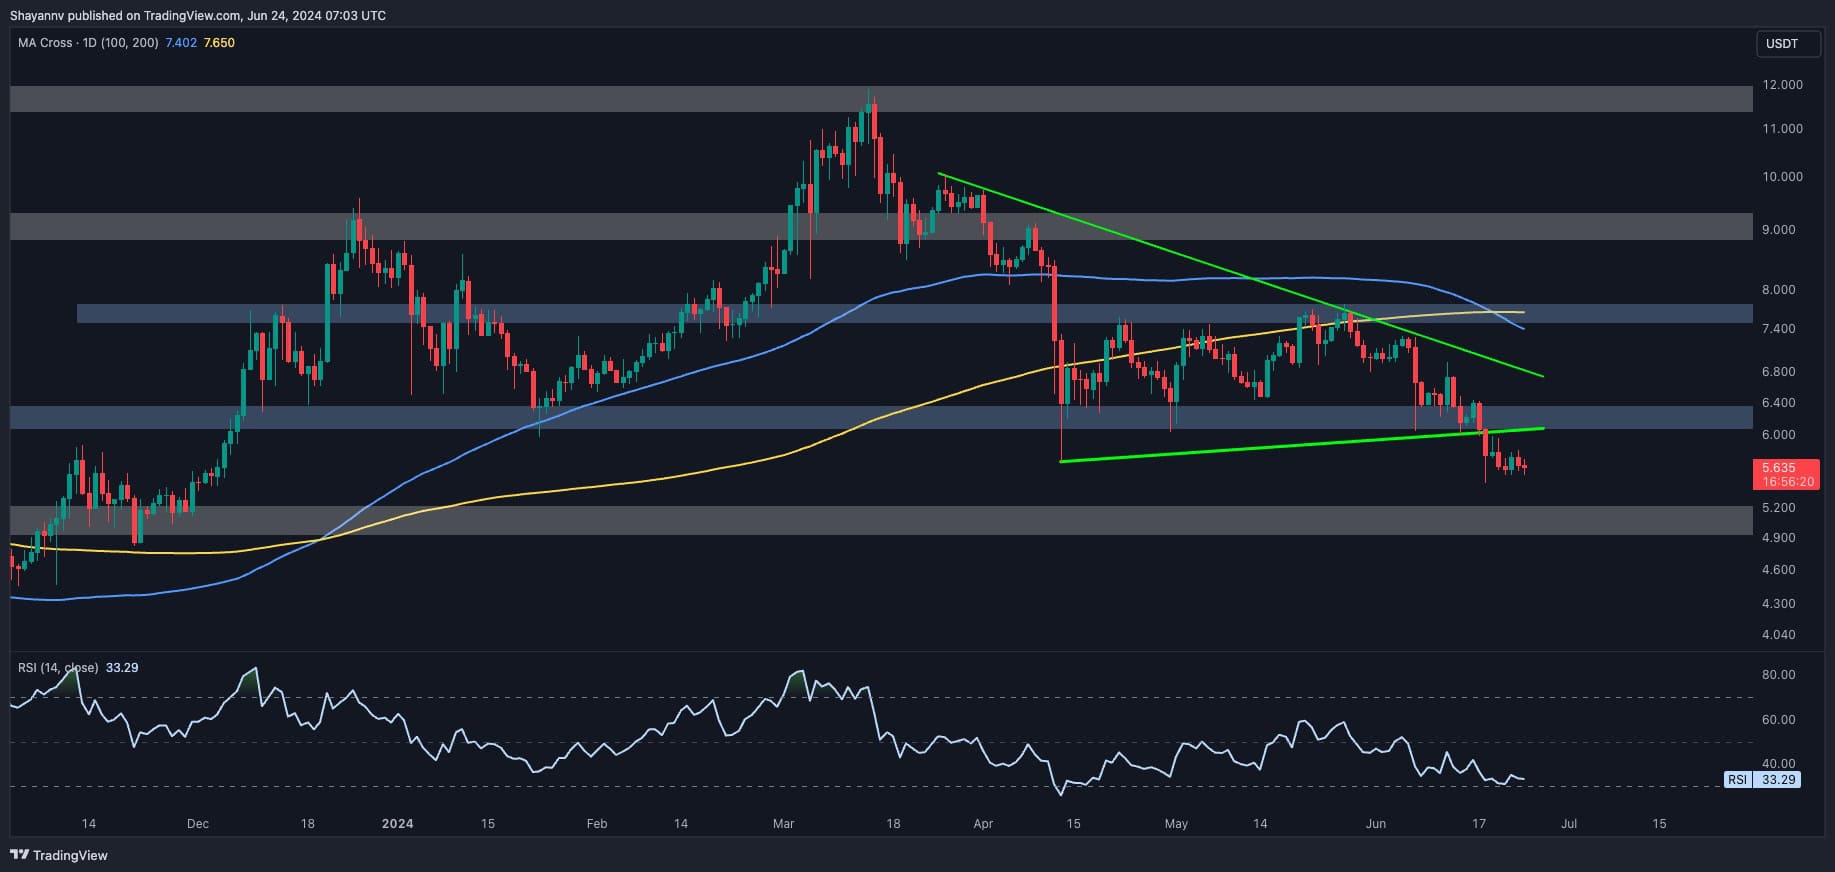
Task: Click the 12.000 price scale label
Action: tap(1782, 85)
